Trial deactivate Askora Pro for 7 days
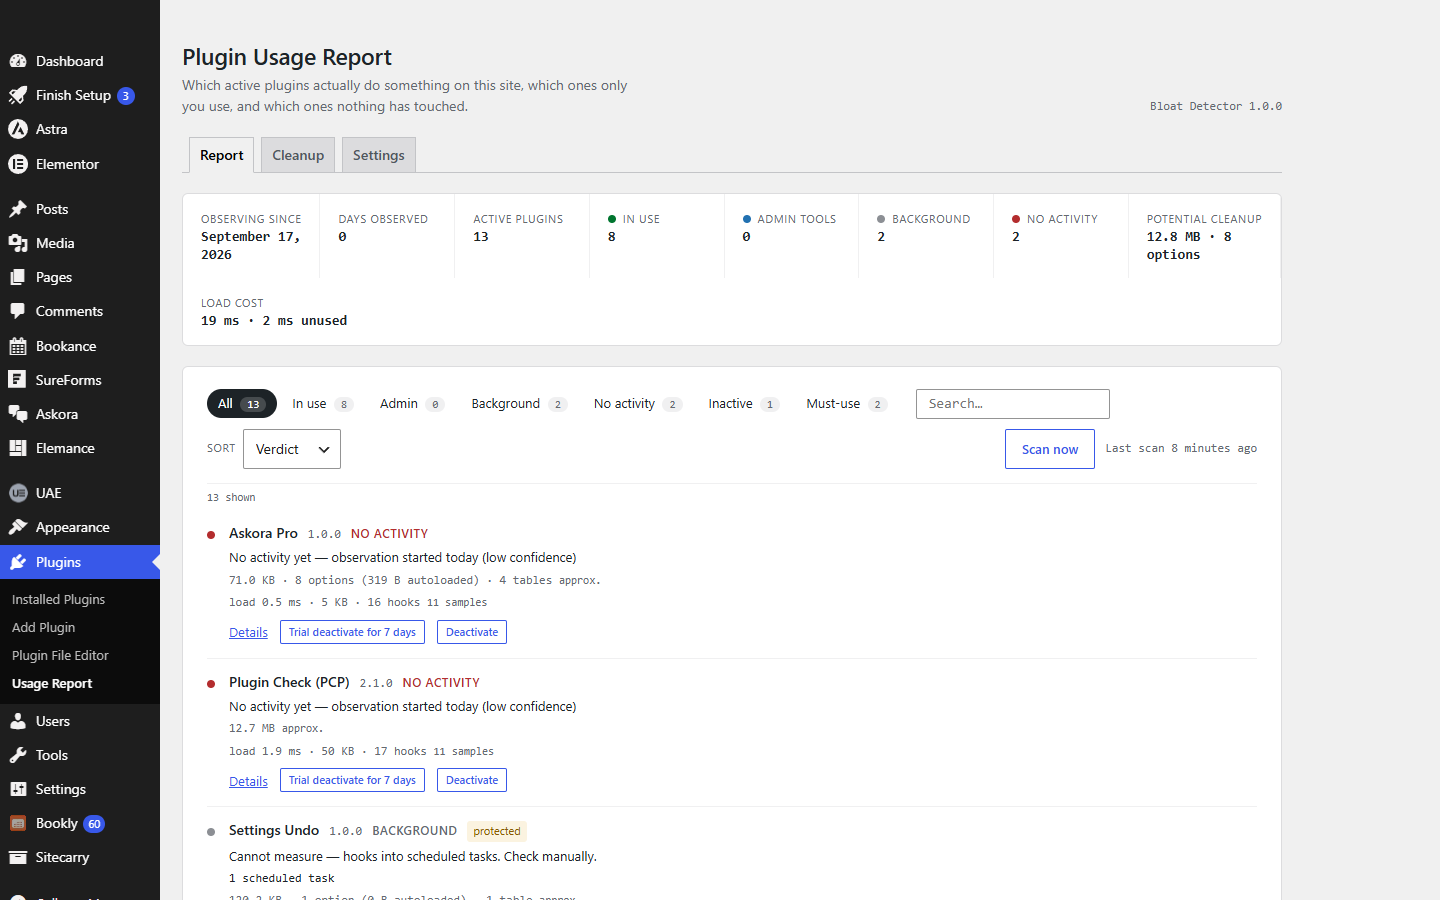Screen dimensions: 1440x900 352,632
